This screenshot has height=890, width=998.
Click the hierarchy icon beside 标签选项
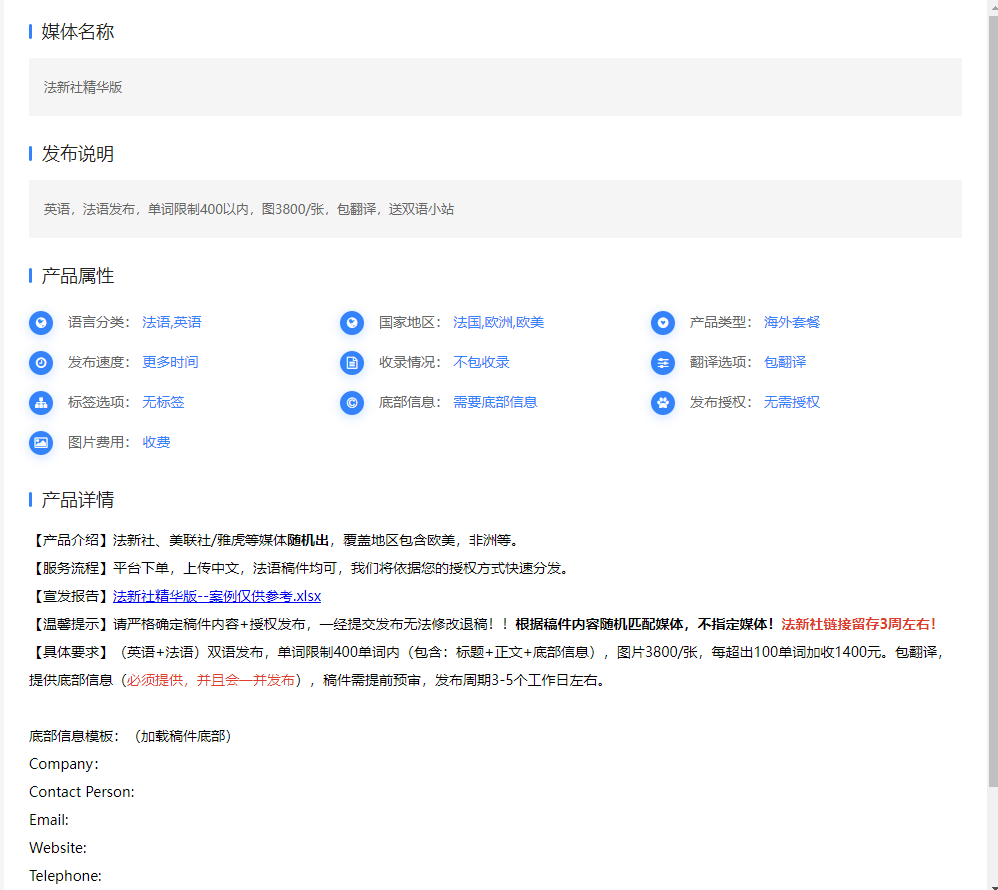pos(41,402)
